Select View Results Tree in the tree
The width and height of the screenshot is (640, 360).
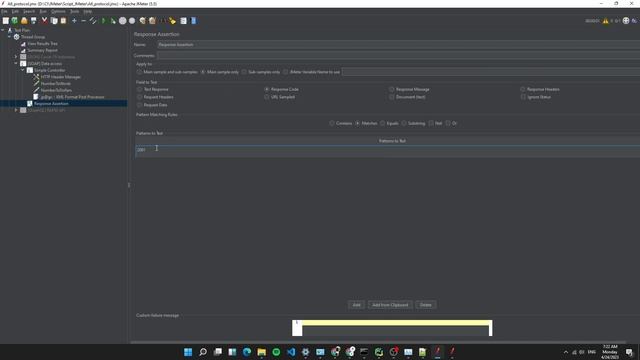point(42,44)
